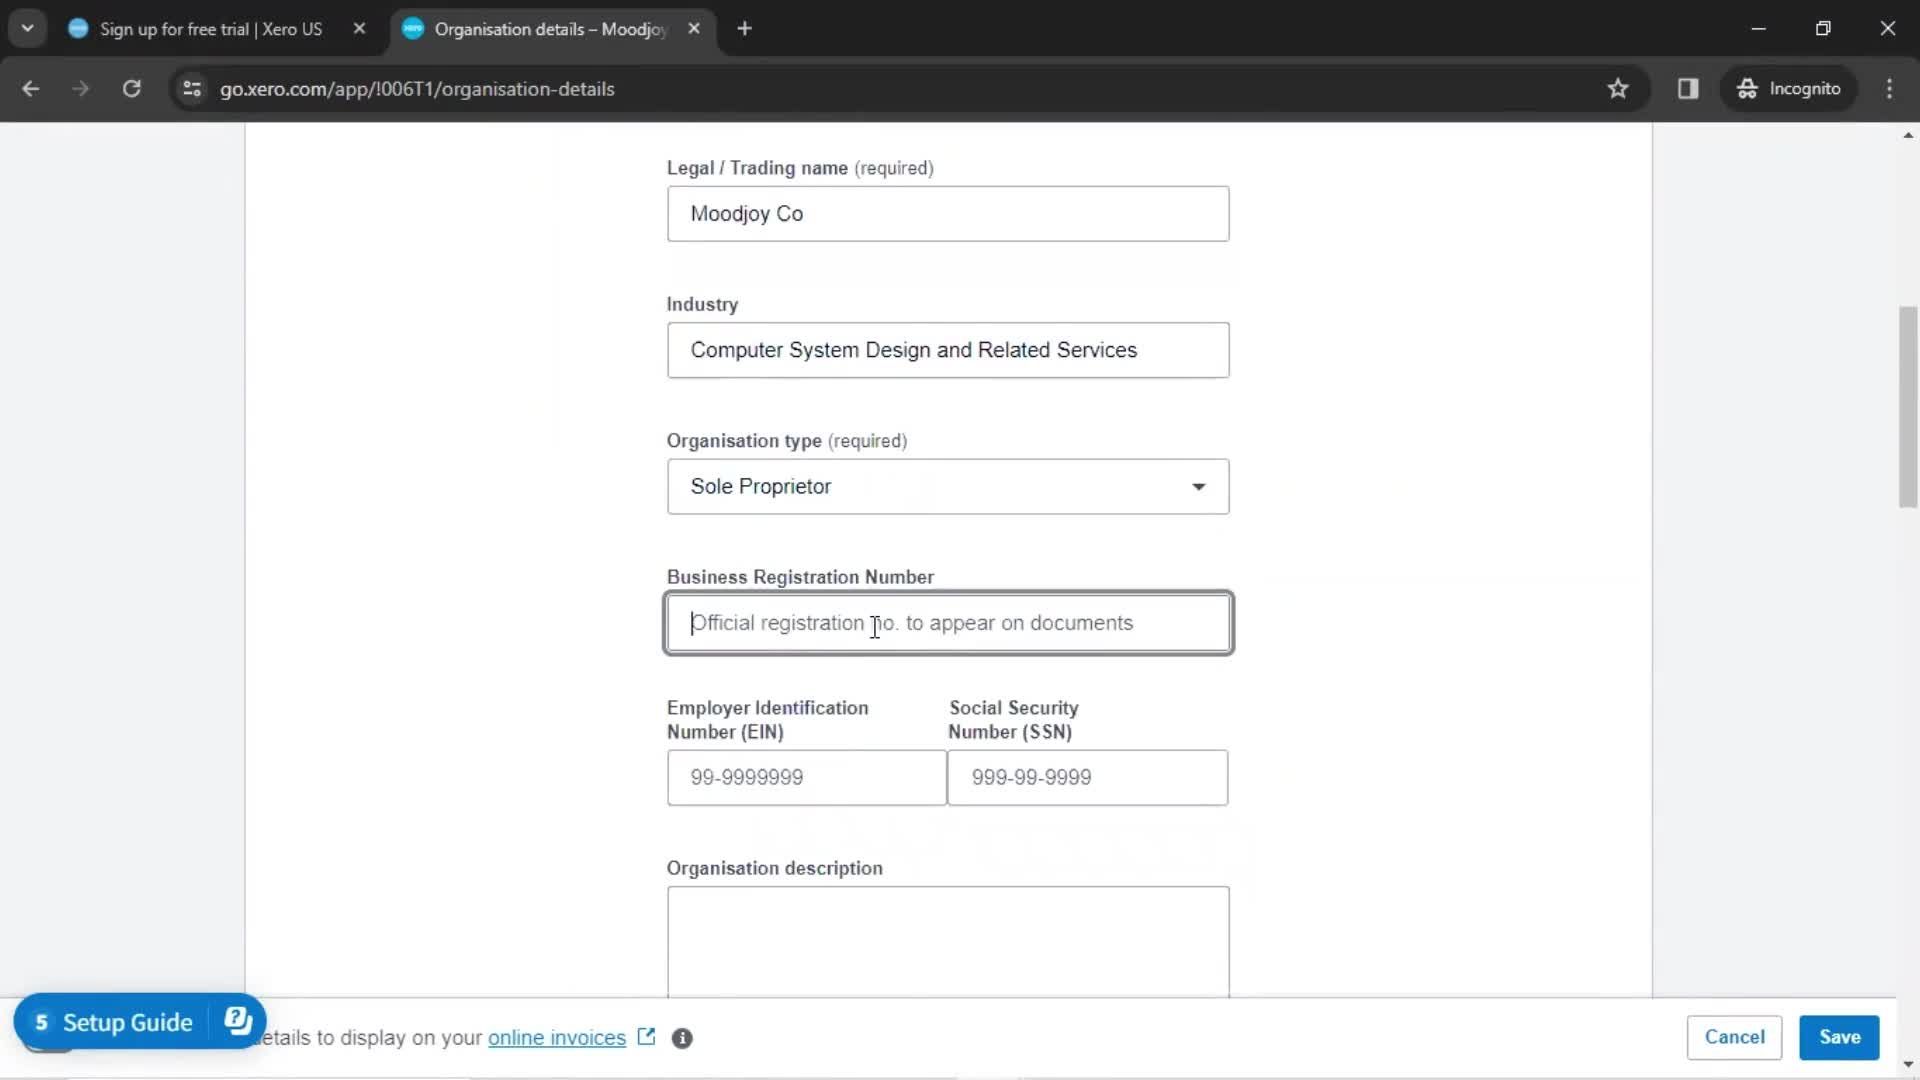This screenshot has height=1080, width=1920.
Task: Click the browser forward arrow
Action: coord(81,89)
